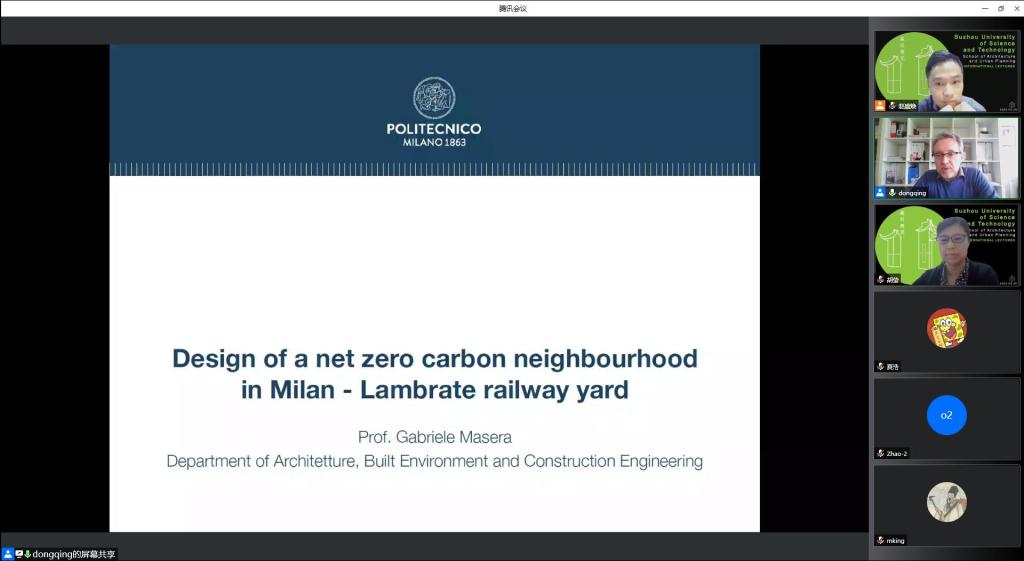The image size is (1024, 561).
Task: Select the top Suzhou University video tile
Action: 946,71
